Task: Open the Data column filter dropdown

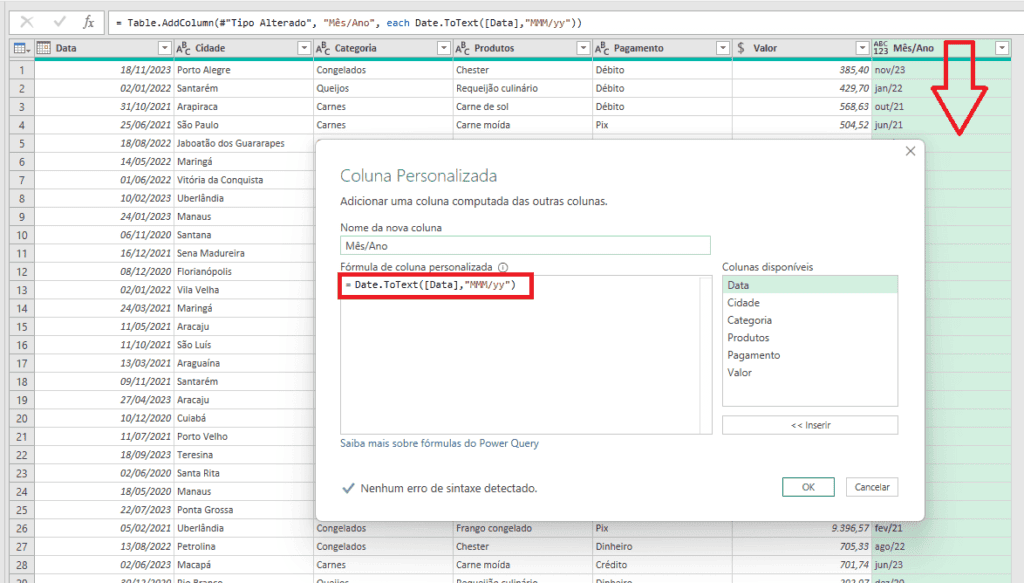Action: pyautogui.click(x=165, y=48)
